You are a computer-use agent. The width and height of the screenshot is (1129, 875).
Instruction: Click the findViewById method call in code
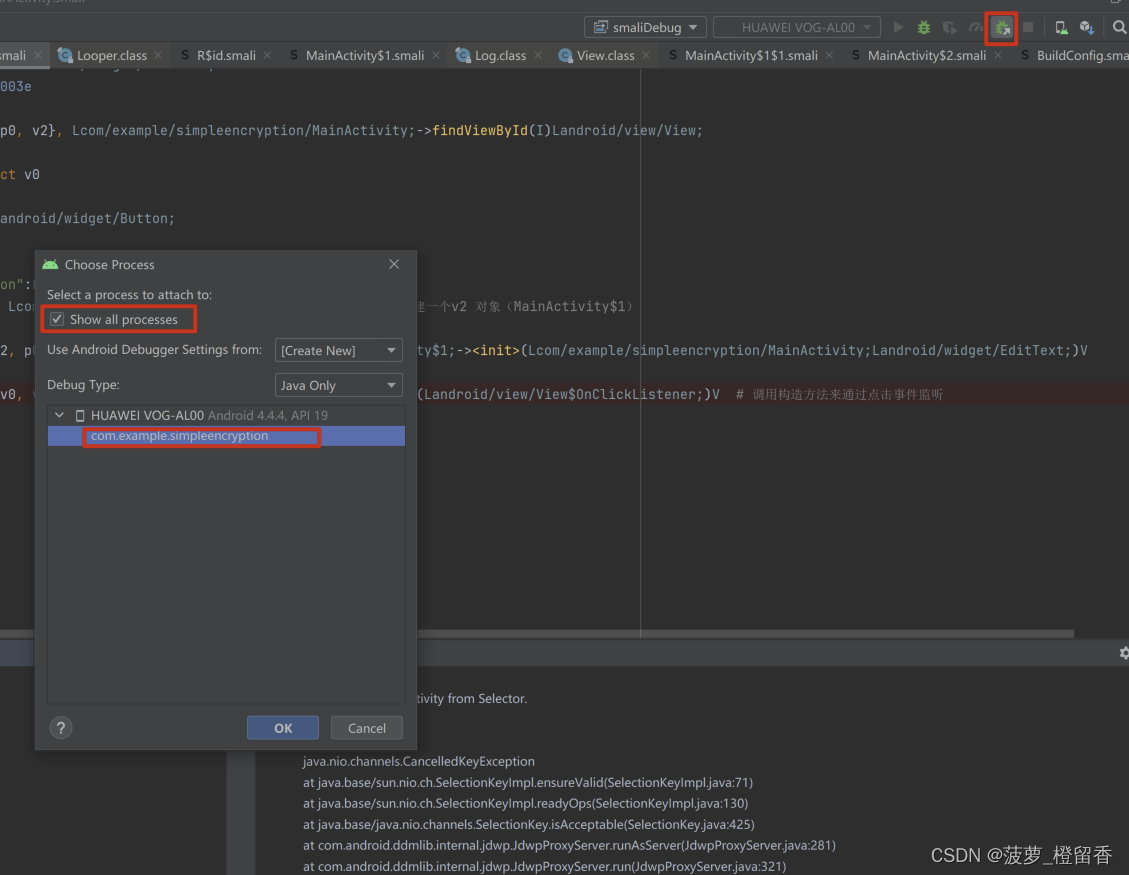(x=480, y=130)
